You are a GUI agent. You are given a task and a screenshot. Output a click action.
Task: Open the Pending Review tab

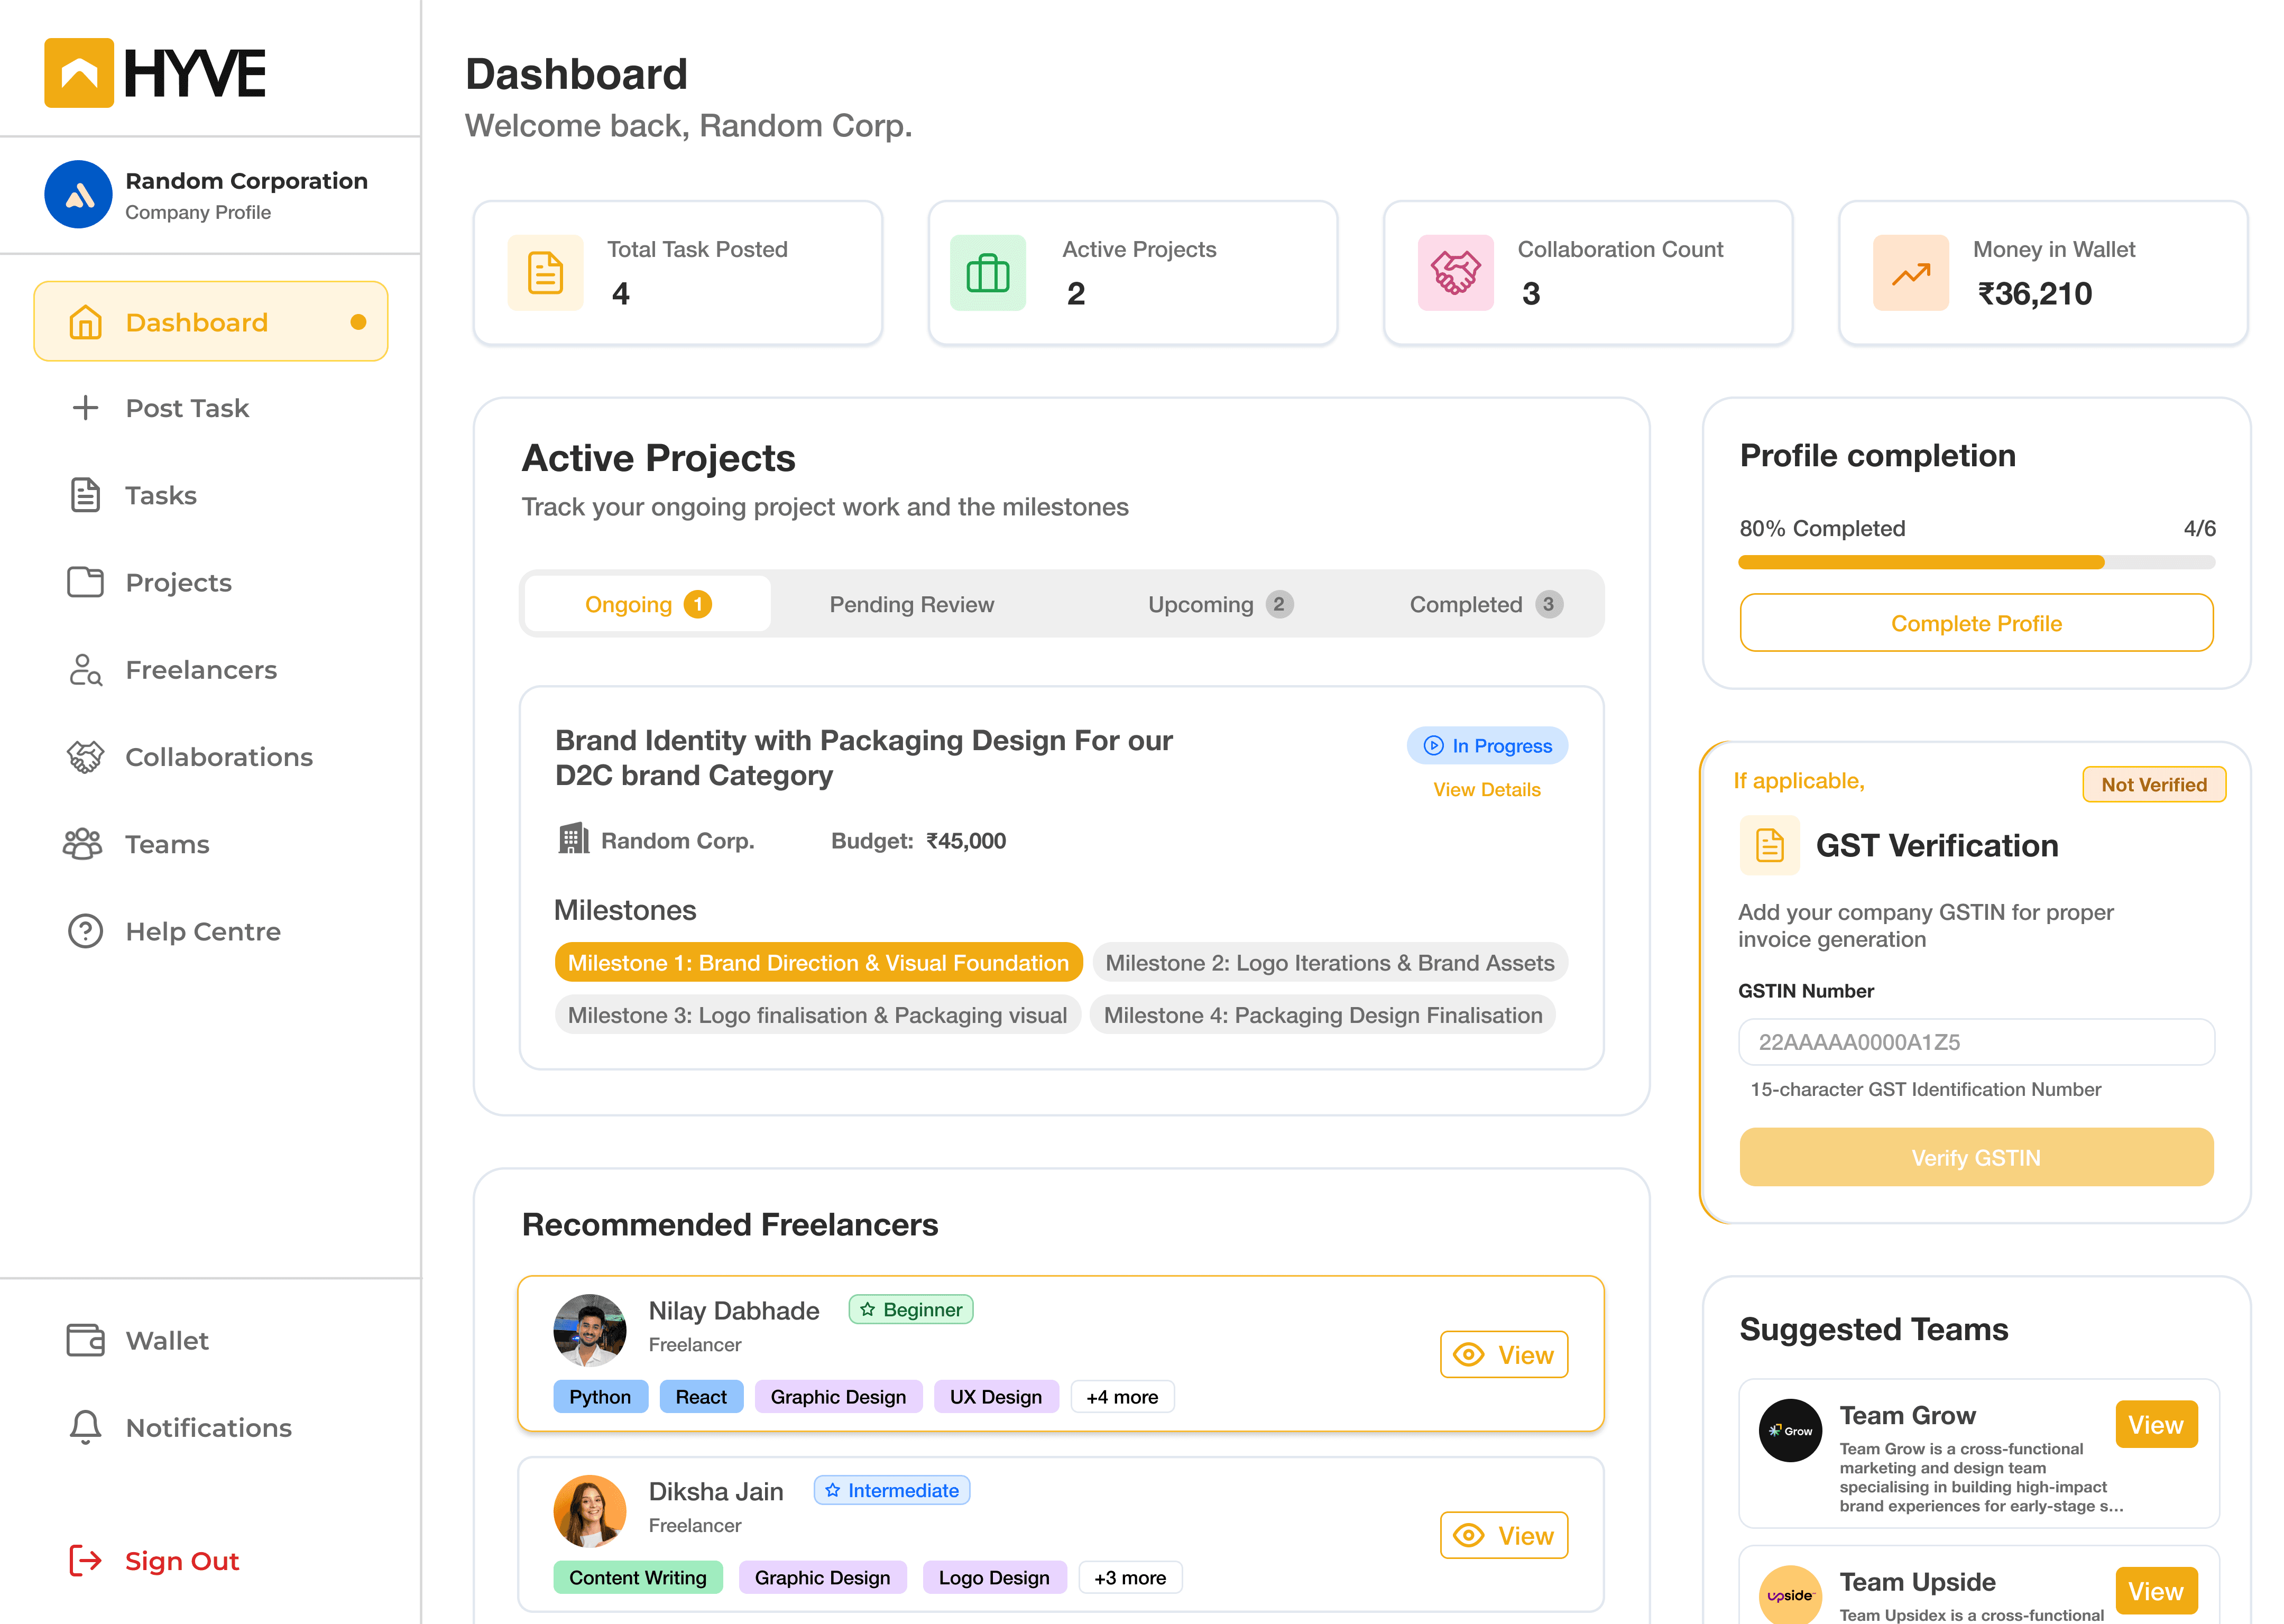911,604
